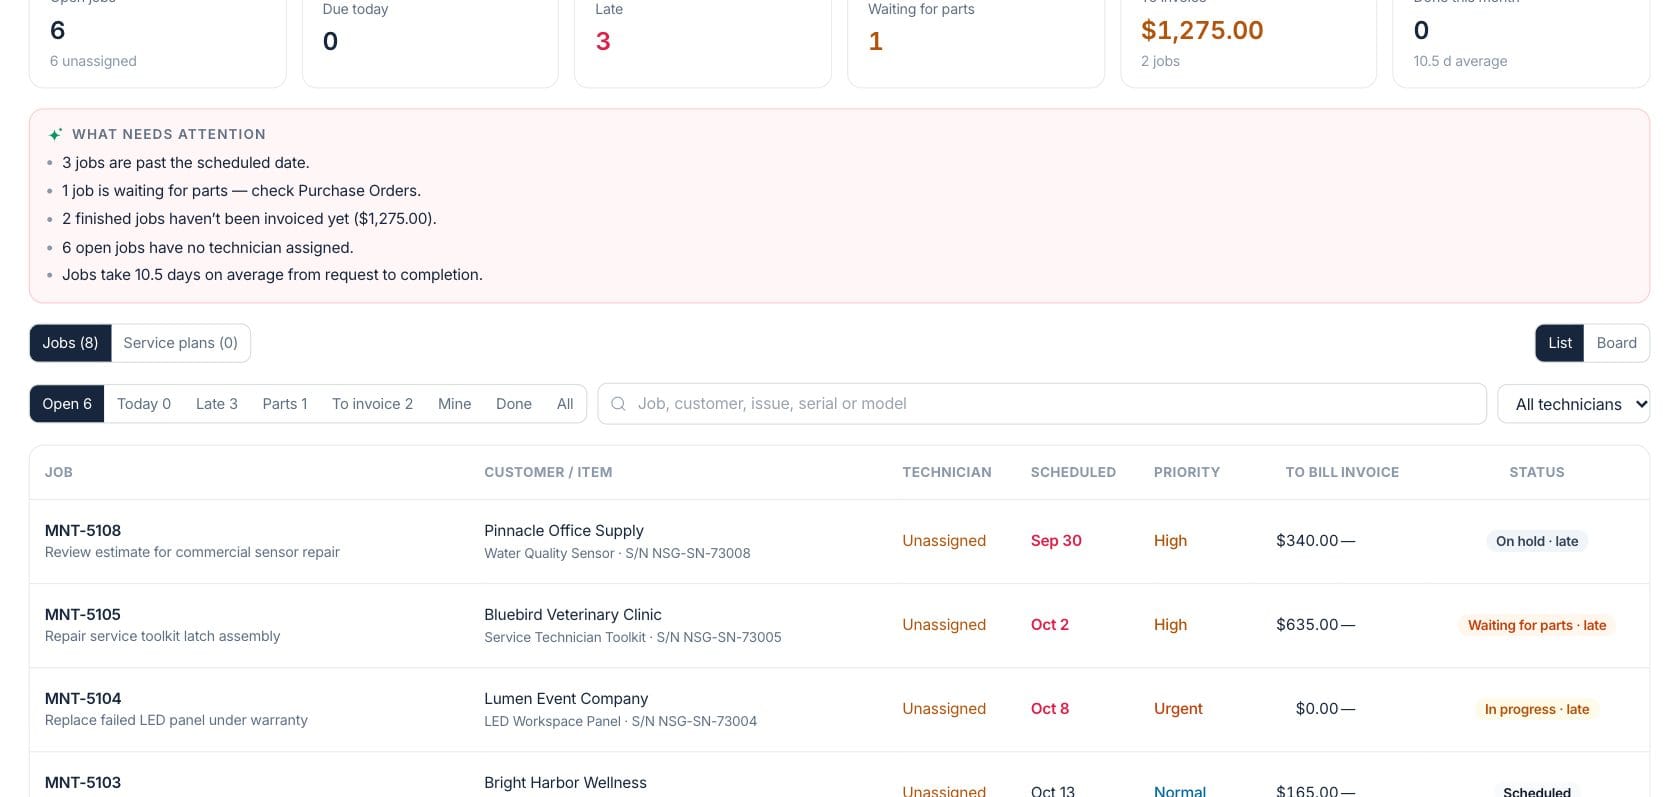Click Unassigned technician for MNT-5108
1680x797 pixels.
click(944, 541)
